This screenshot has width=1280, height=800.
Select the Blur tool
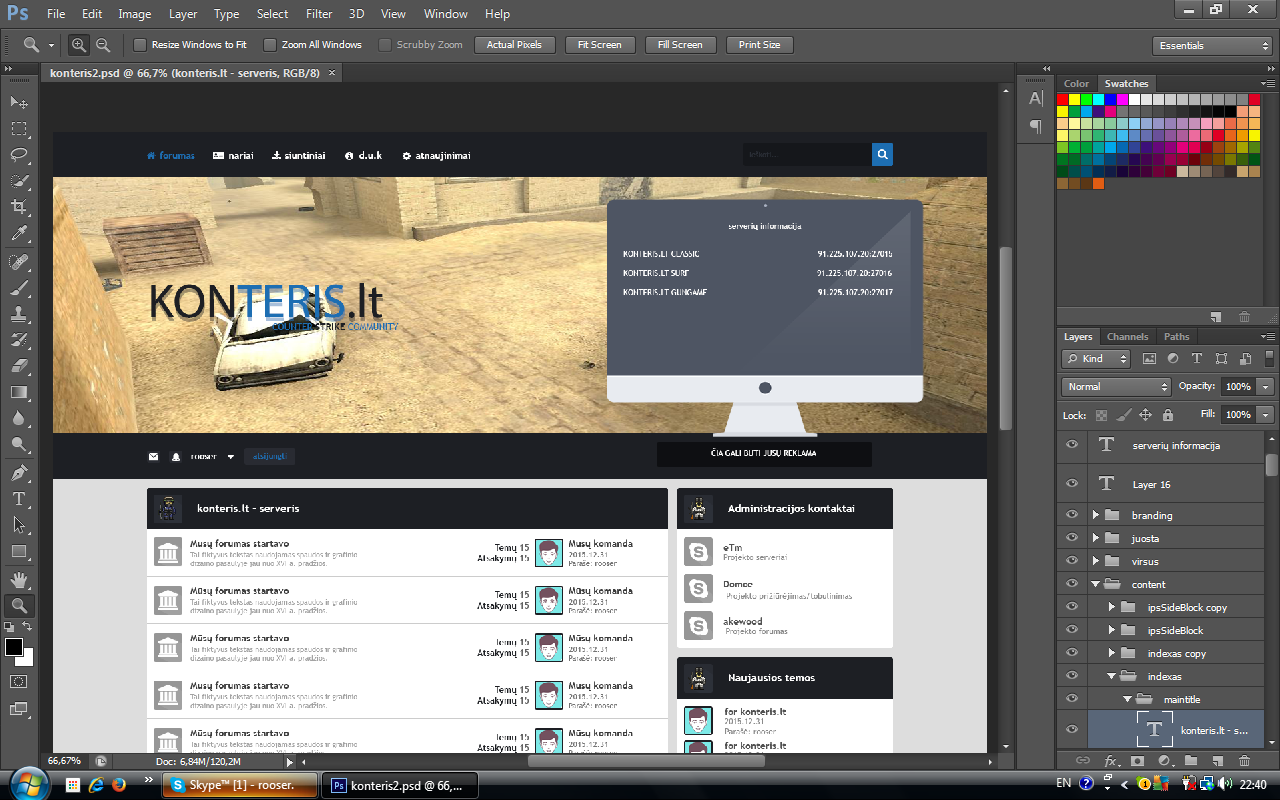18,418
